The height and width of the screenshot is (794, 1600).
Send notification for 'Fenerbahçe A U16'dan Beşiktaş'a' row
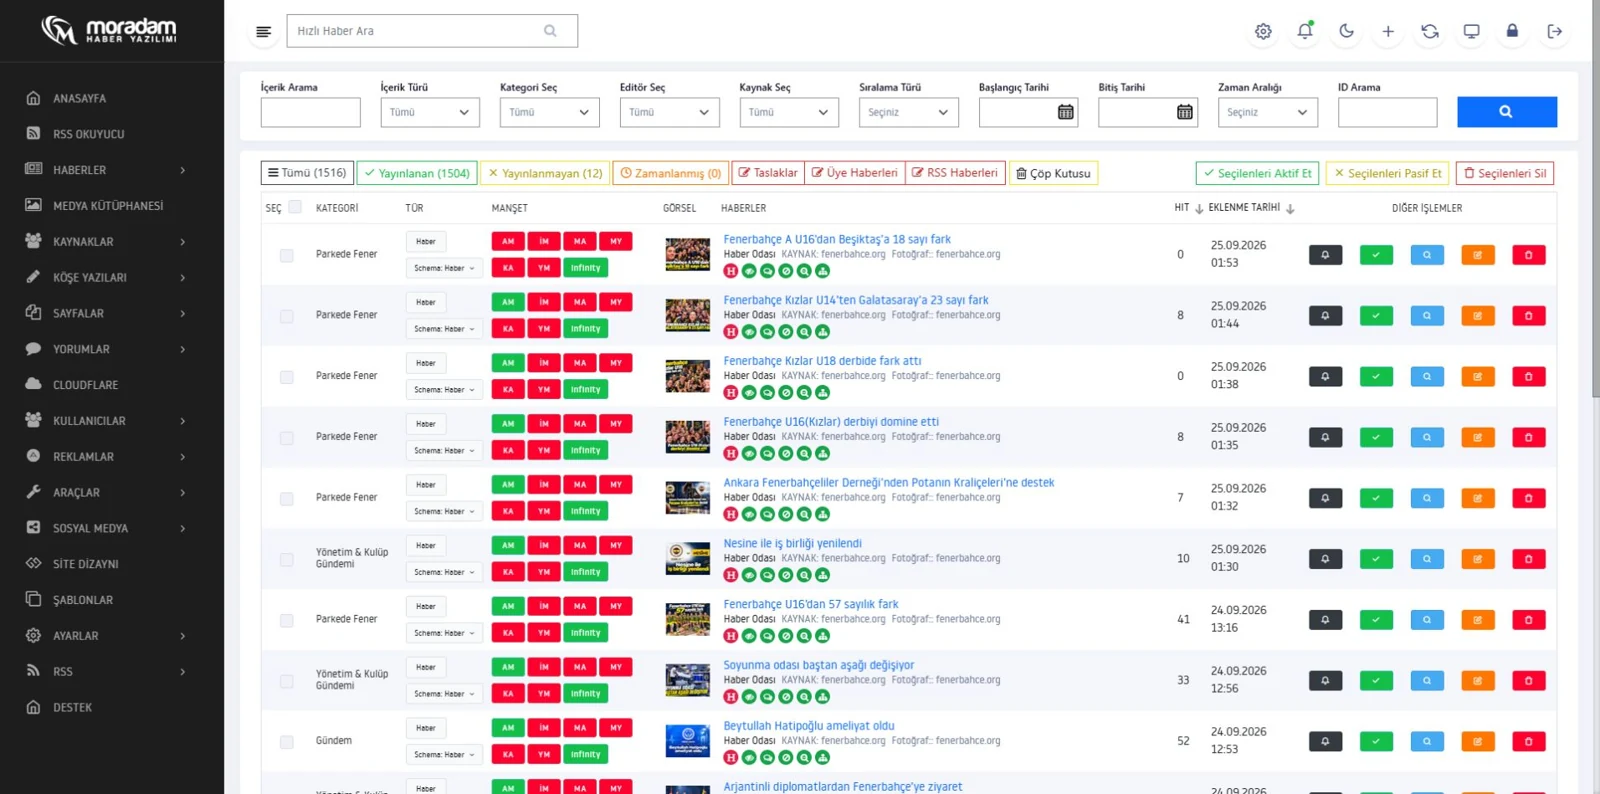point(1325,255)
